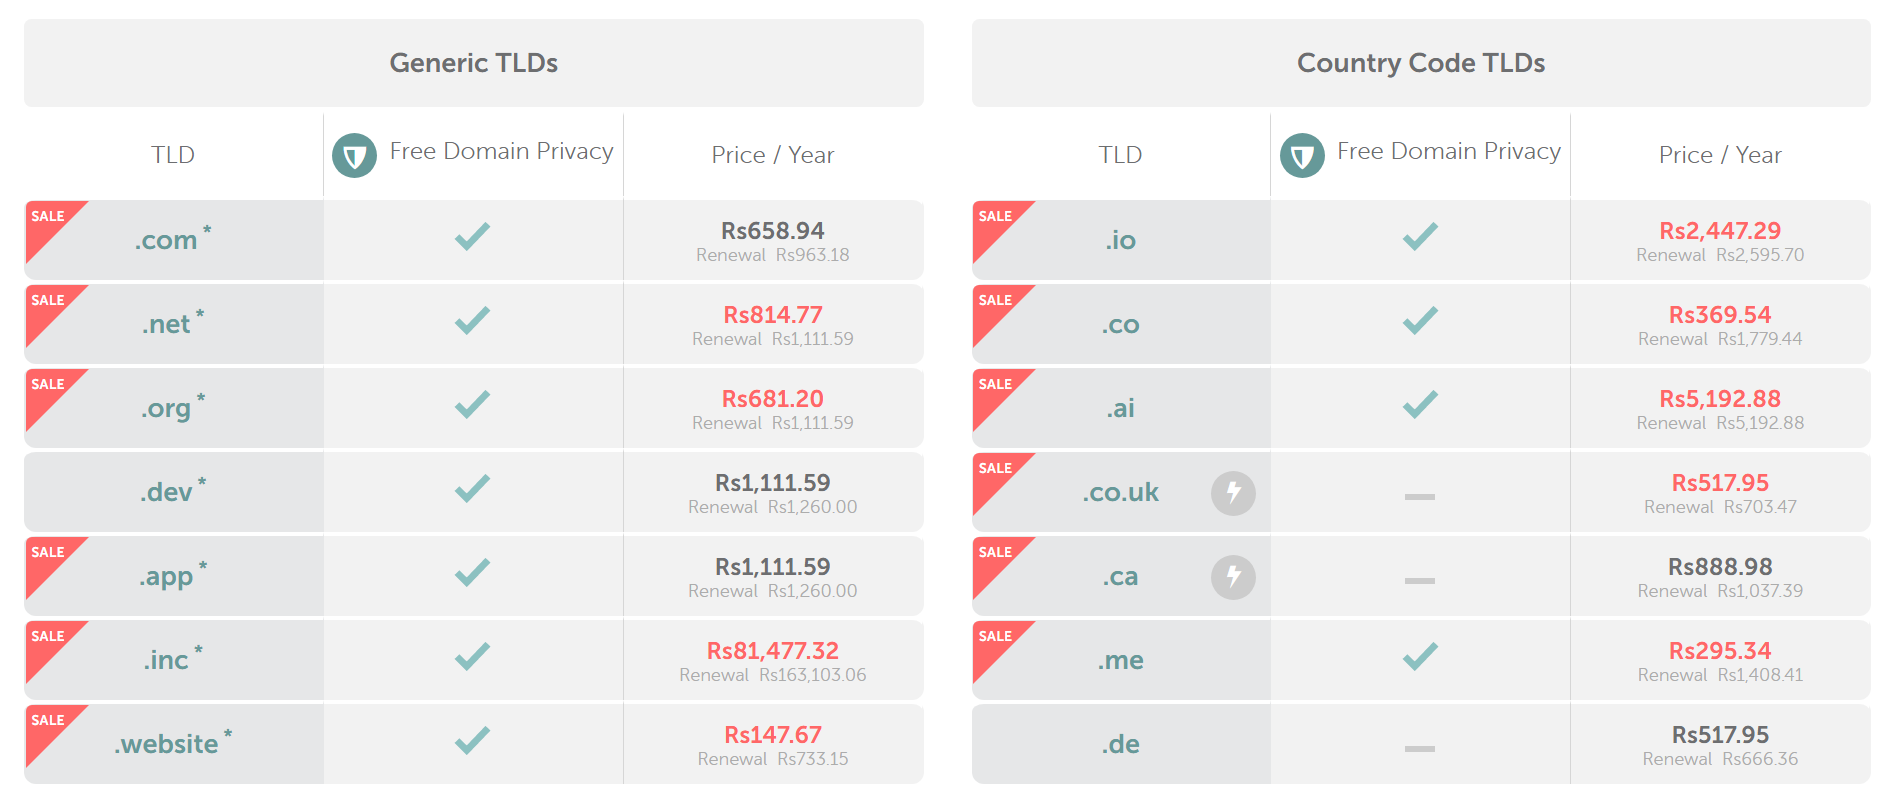Click the SALE ribbon on the .io row
This screenshot has width=1878, height=795.
tap(995, 220)
